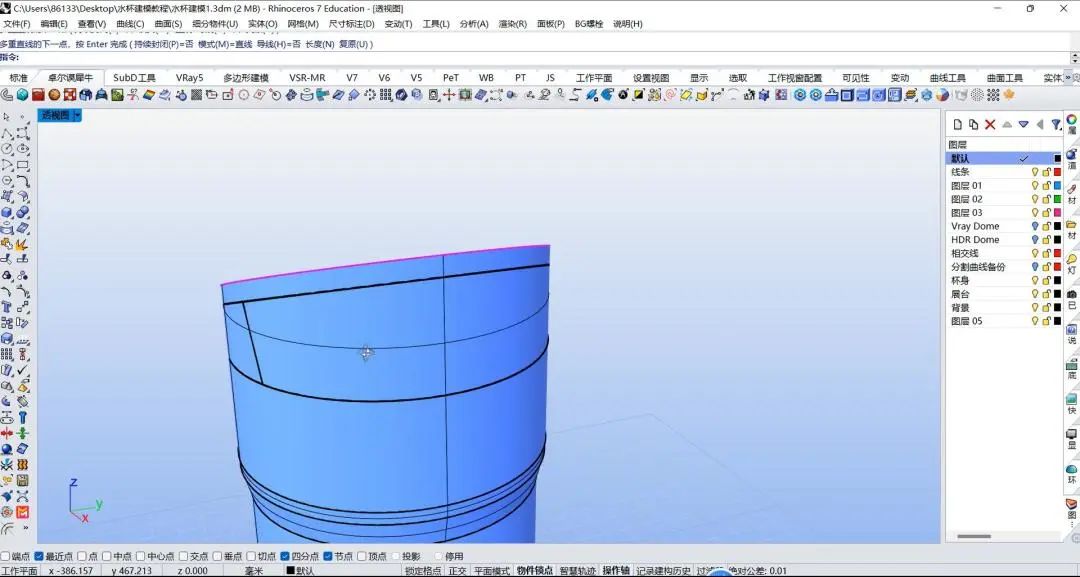Click the 长度(N) command option
Viewport: 1080px width, 577px height.
(320, 44)
